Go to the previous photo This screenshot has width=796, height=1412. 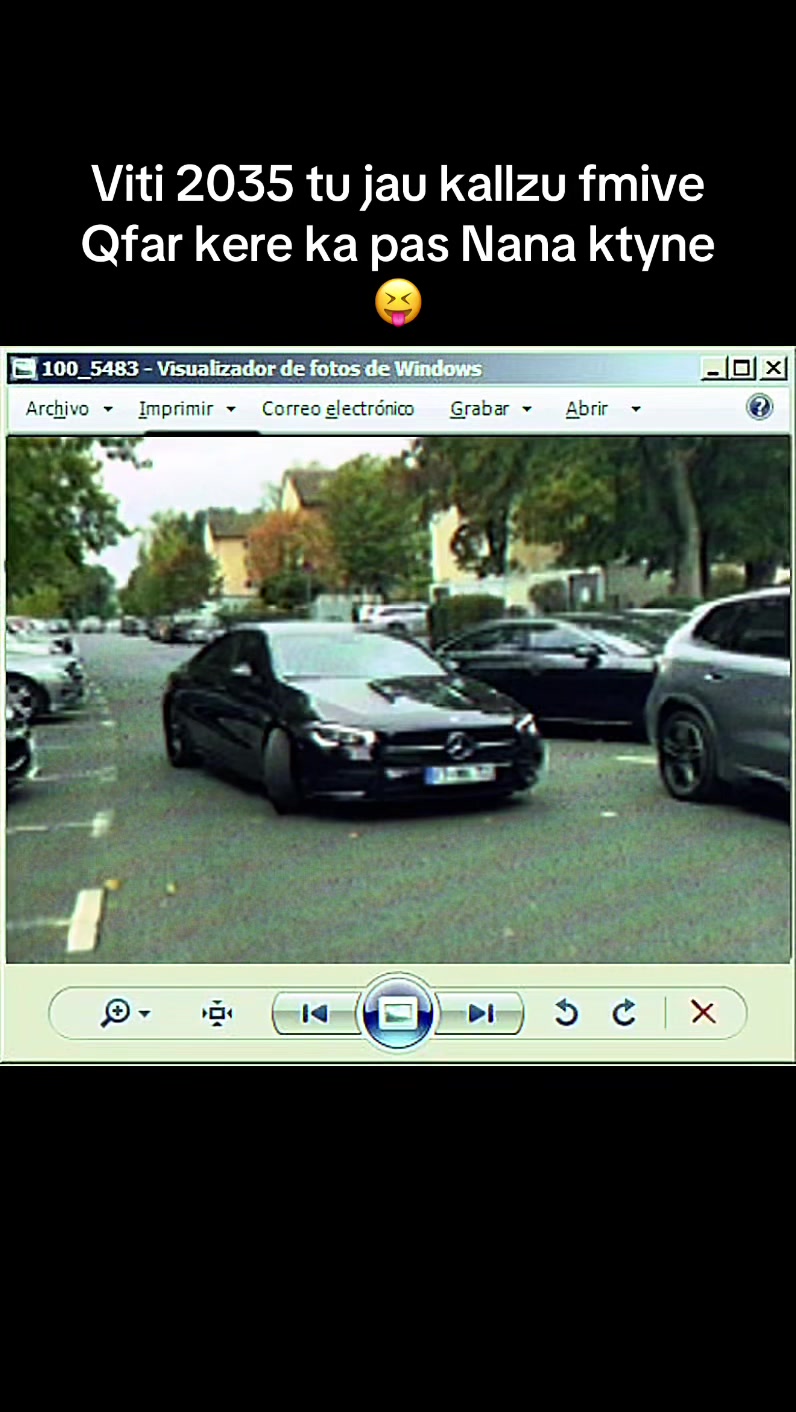pyautogui.click(x=314, y=1014)
